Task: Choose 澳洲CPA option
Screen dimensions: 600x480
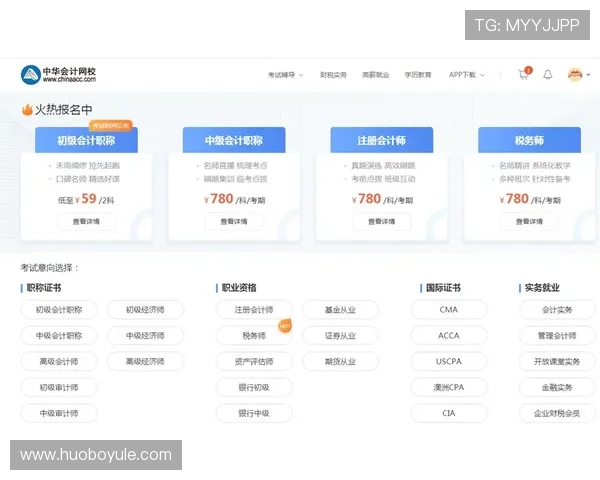Action: [x=449, y=387]
